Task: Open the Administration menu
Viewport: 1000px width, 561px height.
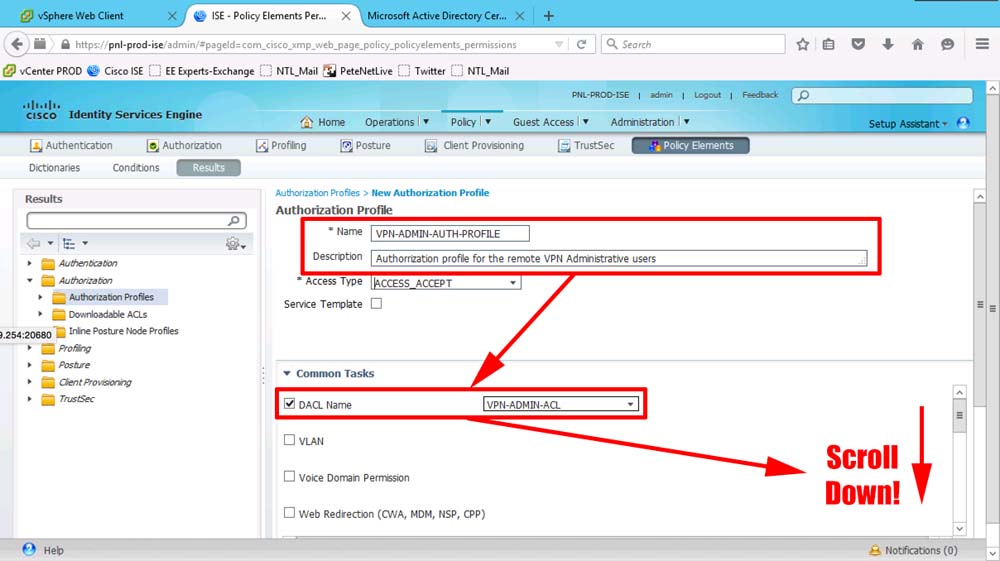Action: pos(650,122)
